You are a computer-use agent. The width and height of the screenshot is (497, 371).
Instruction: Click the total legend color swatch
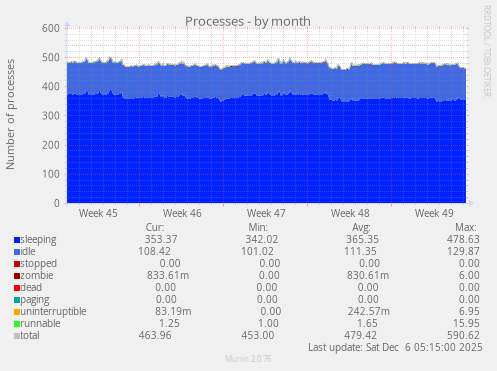click(17, 336)
